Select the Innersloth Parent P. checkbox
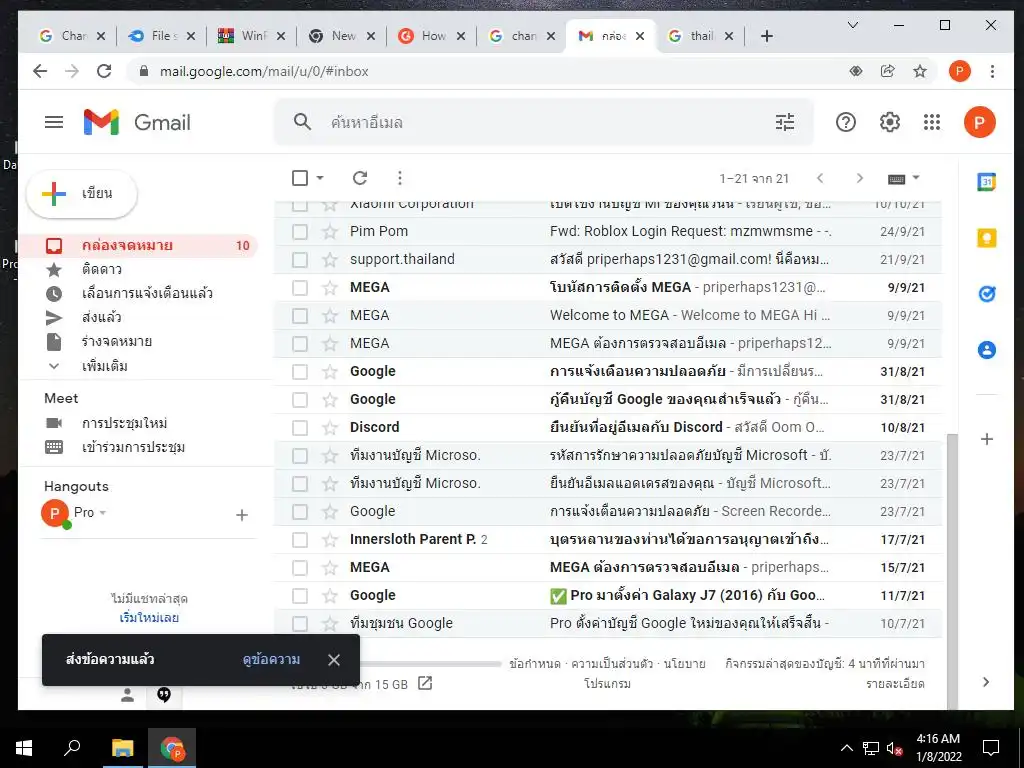 [x=300, y=539]
